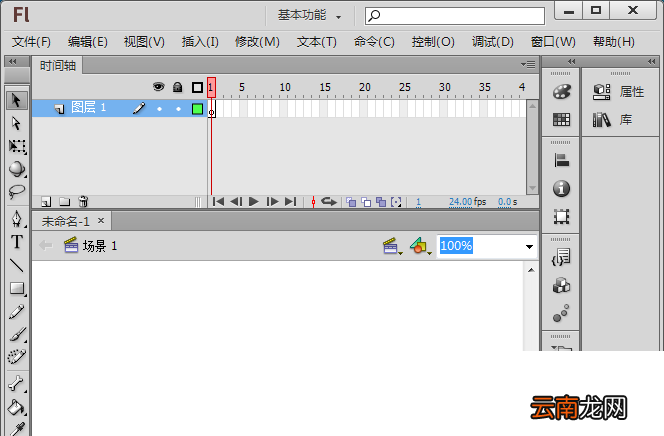Expand the icon panel dock arrows
The height and width of the screenshot is (436, 664).
pos(571,62)
